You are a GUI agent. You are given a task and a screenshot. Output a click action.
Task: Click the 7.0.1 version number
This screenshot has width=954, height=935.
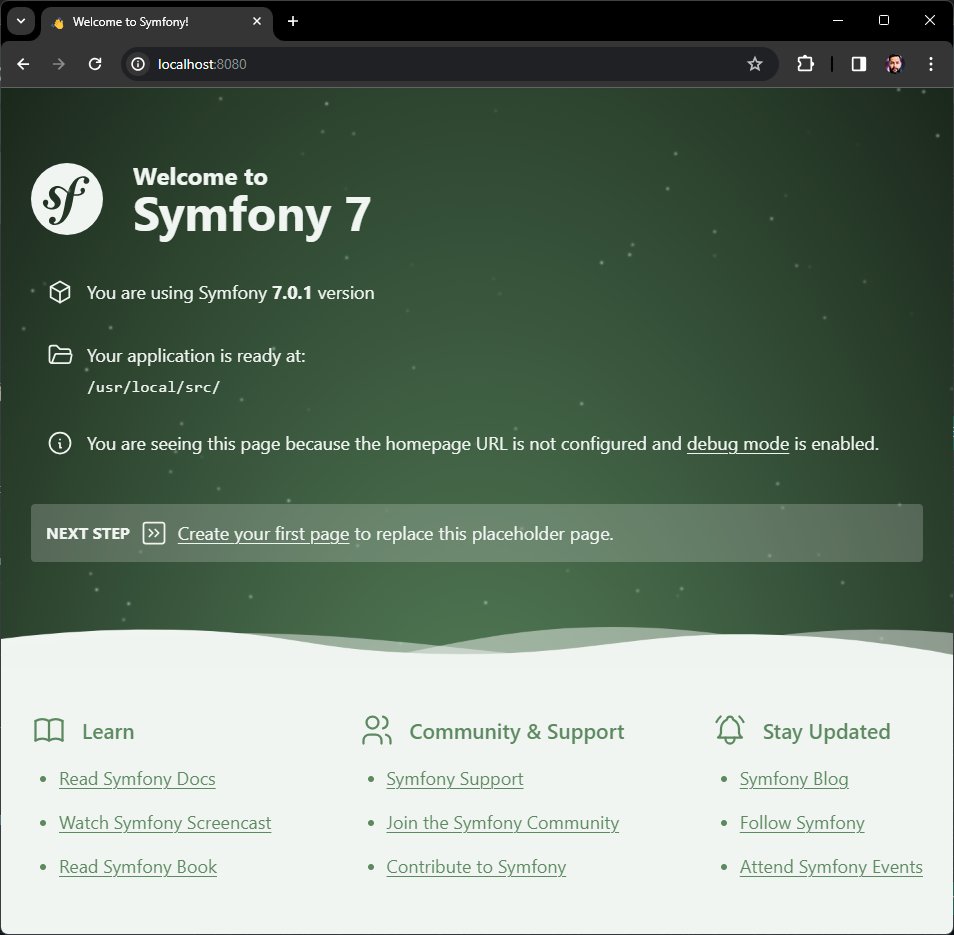point(291,293)
